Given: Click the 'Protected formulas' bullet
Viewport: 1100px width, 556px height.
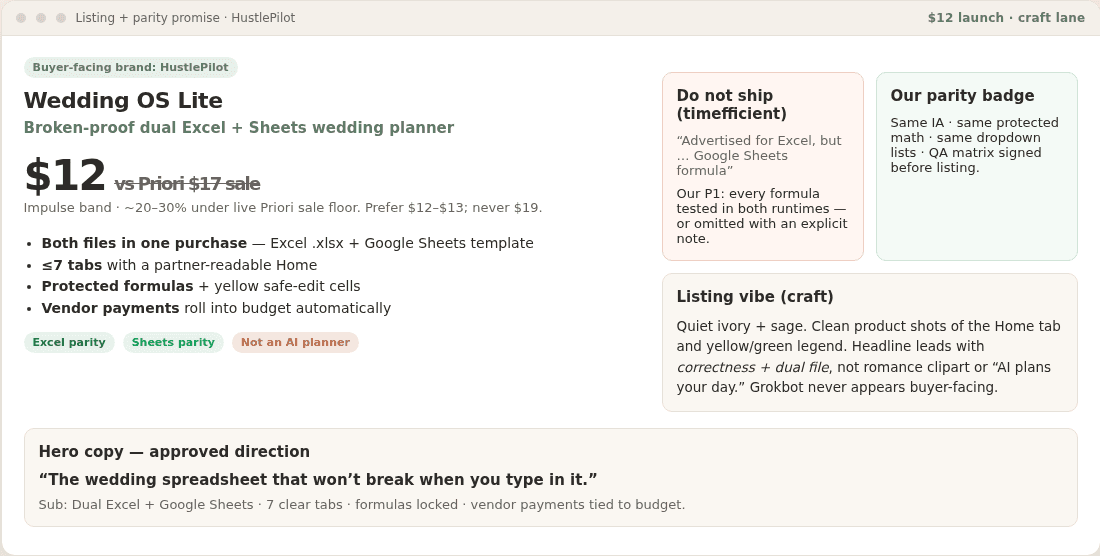Looking at the screenshot, I should (x=201, y=286).
